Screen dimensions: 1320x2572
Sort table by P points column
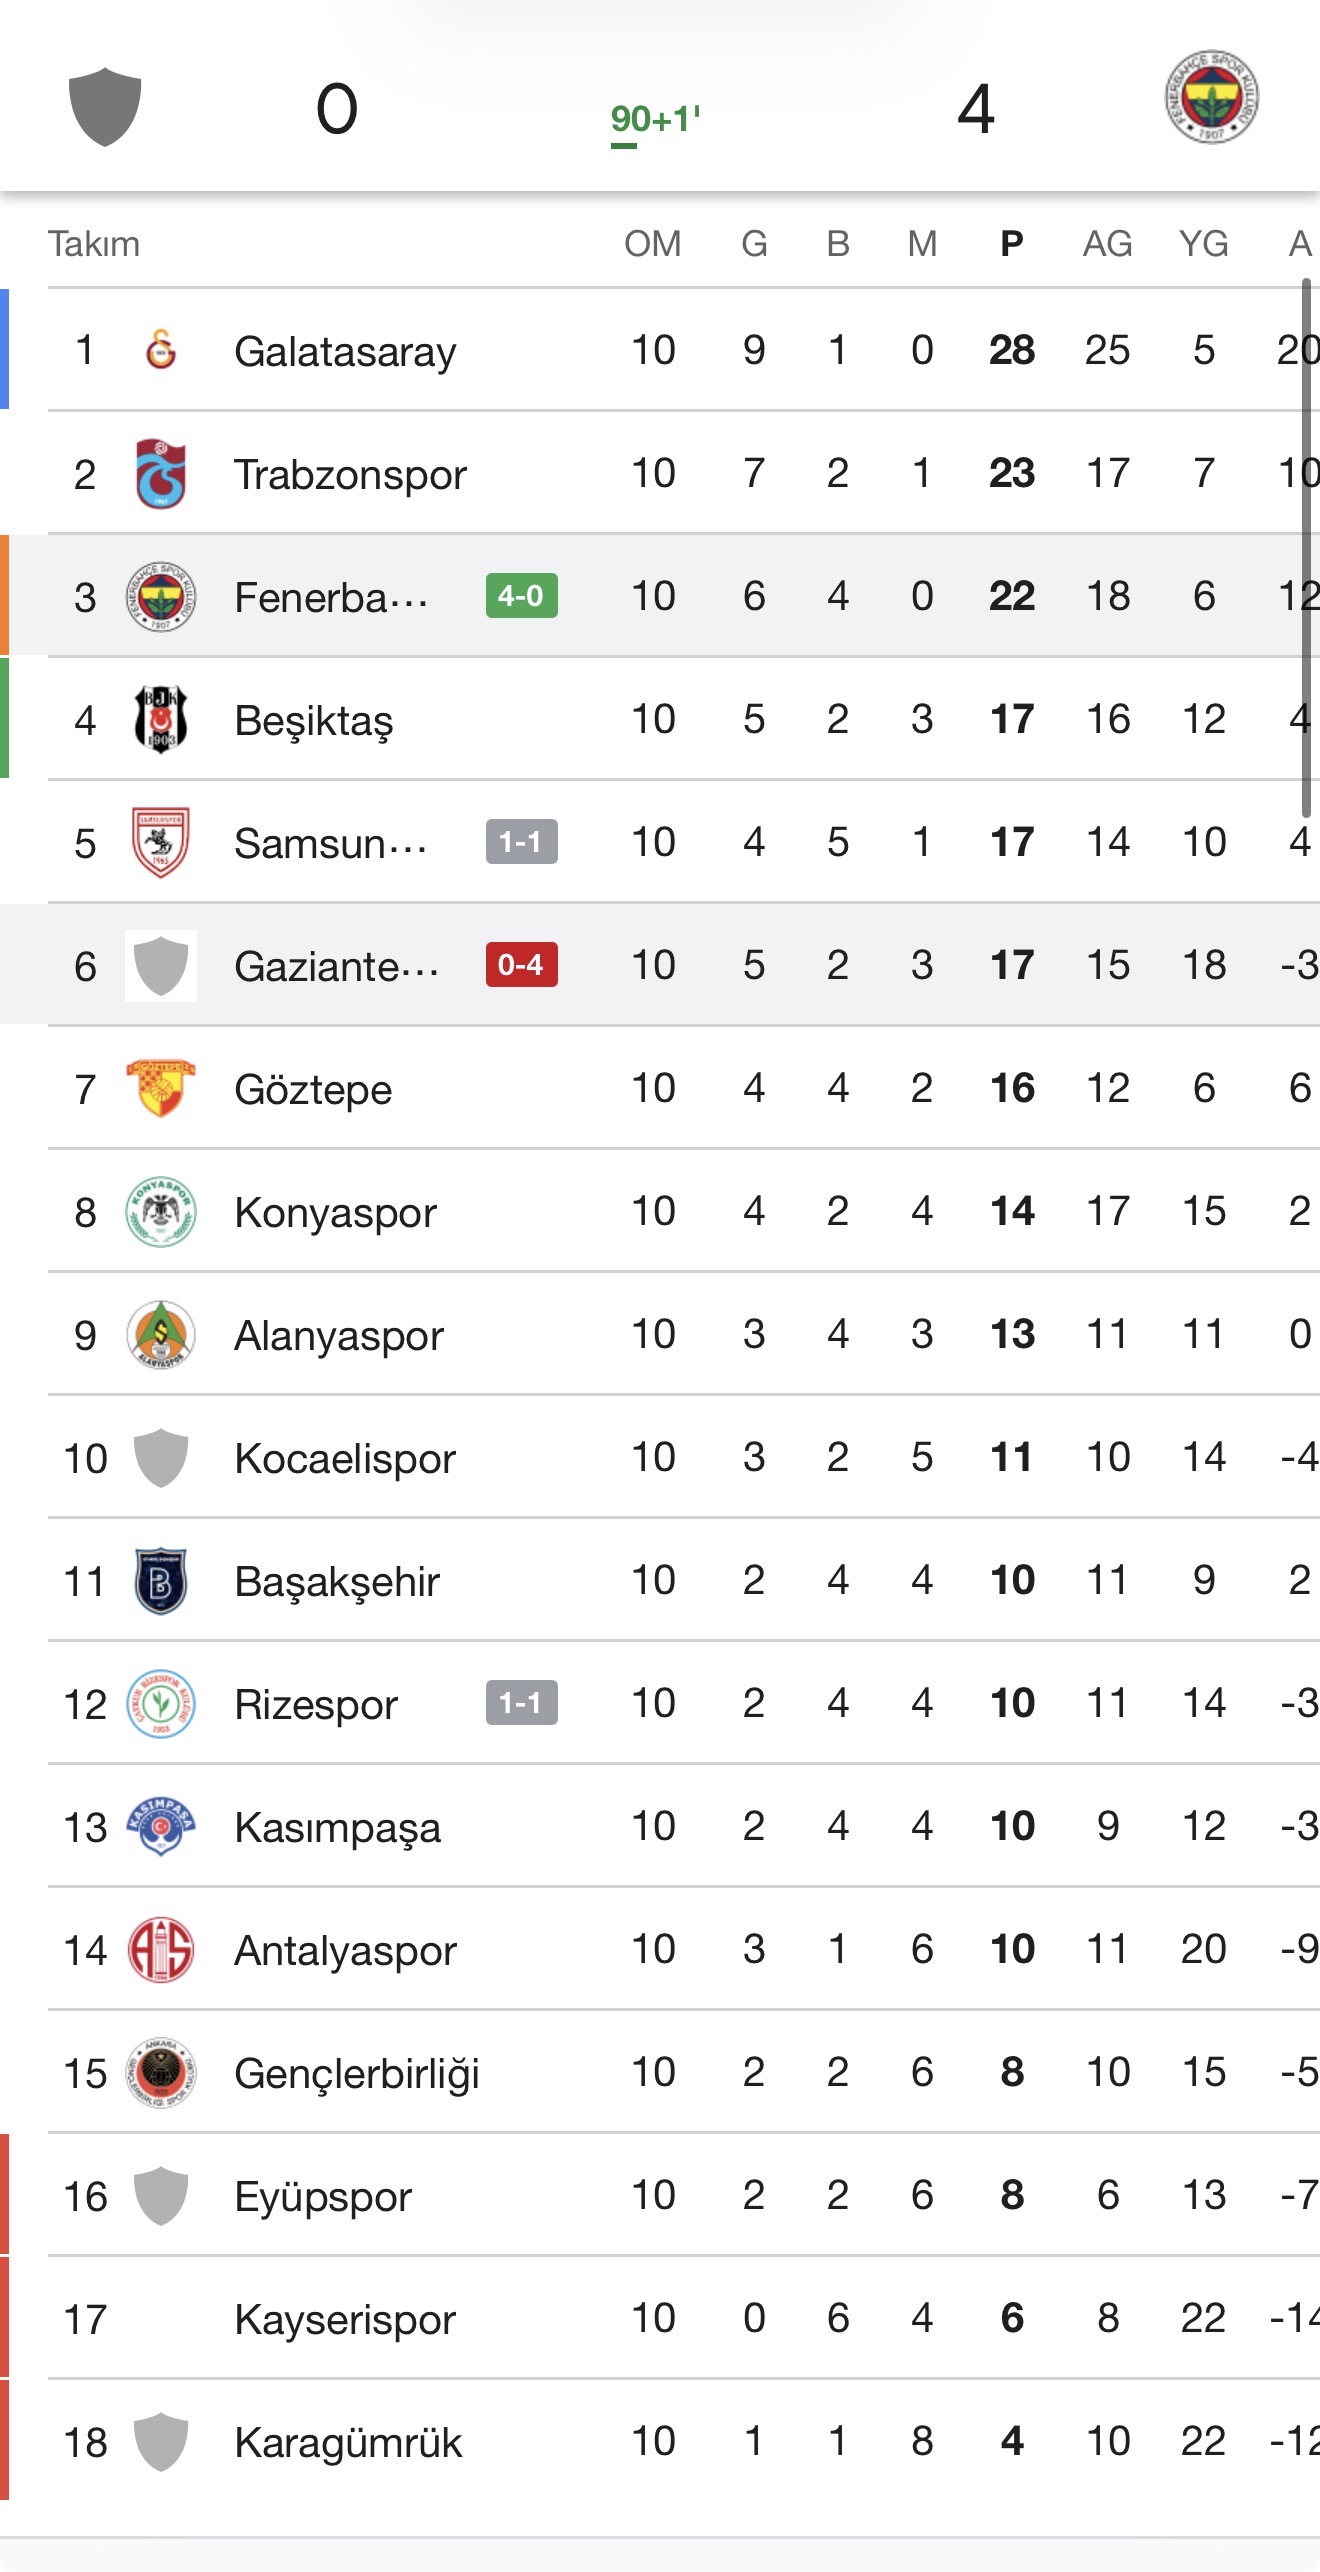click(x=1011, y=243)
